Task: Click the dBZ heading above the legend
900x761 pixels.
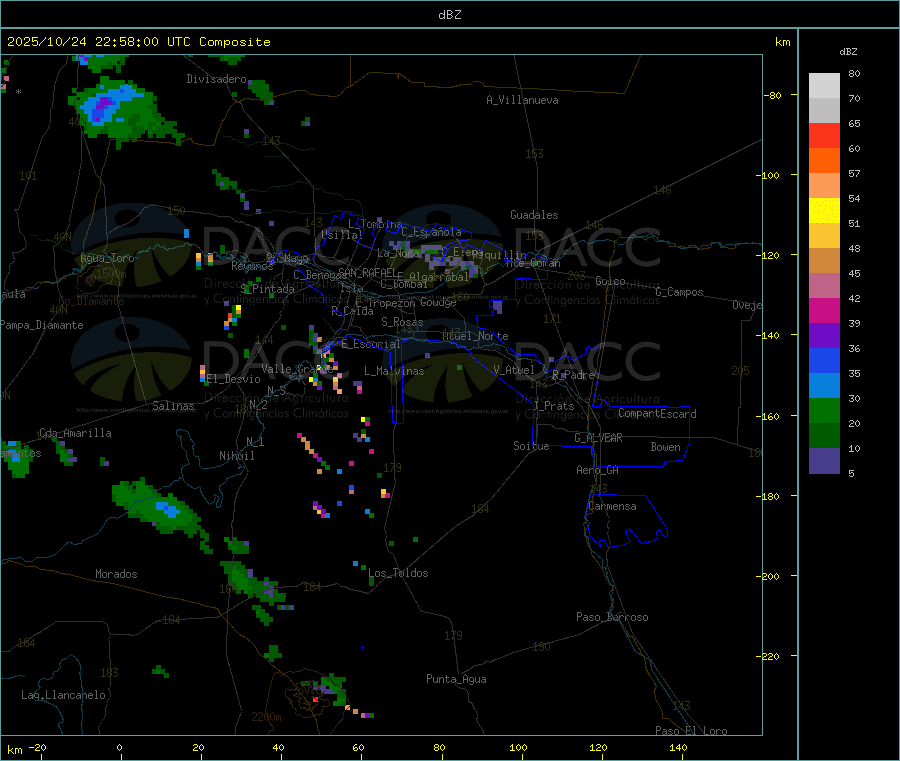Action: [848, 52]
